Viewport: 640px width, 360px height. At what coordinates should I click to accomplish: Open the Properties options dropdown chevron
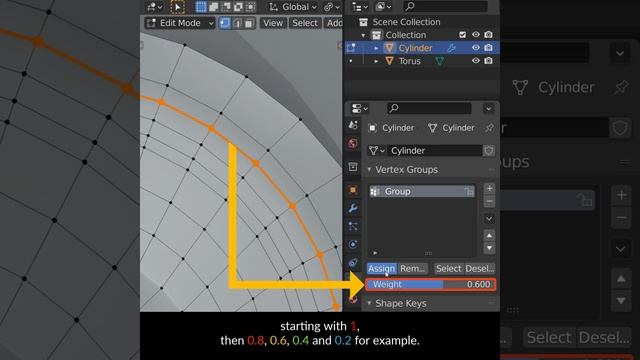[489, 109]
